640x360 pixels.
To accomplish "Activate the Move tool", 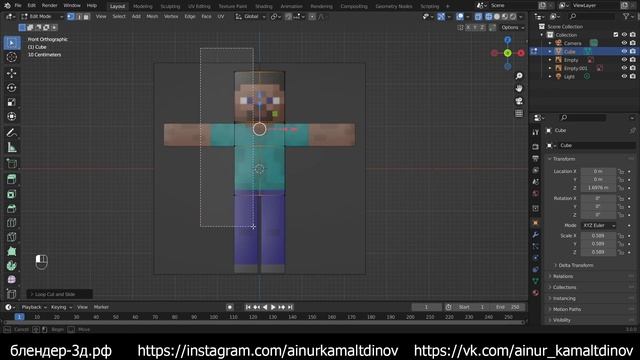I will click(x=12, y=73).
